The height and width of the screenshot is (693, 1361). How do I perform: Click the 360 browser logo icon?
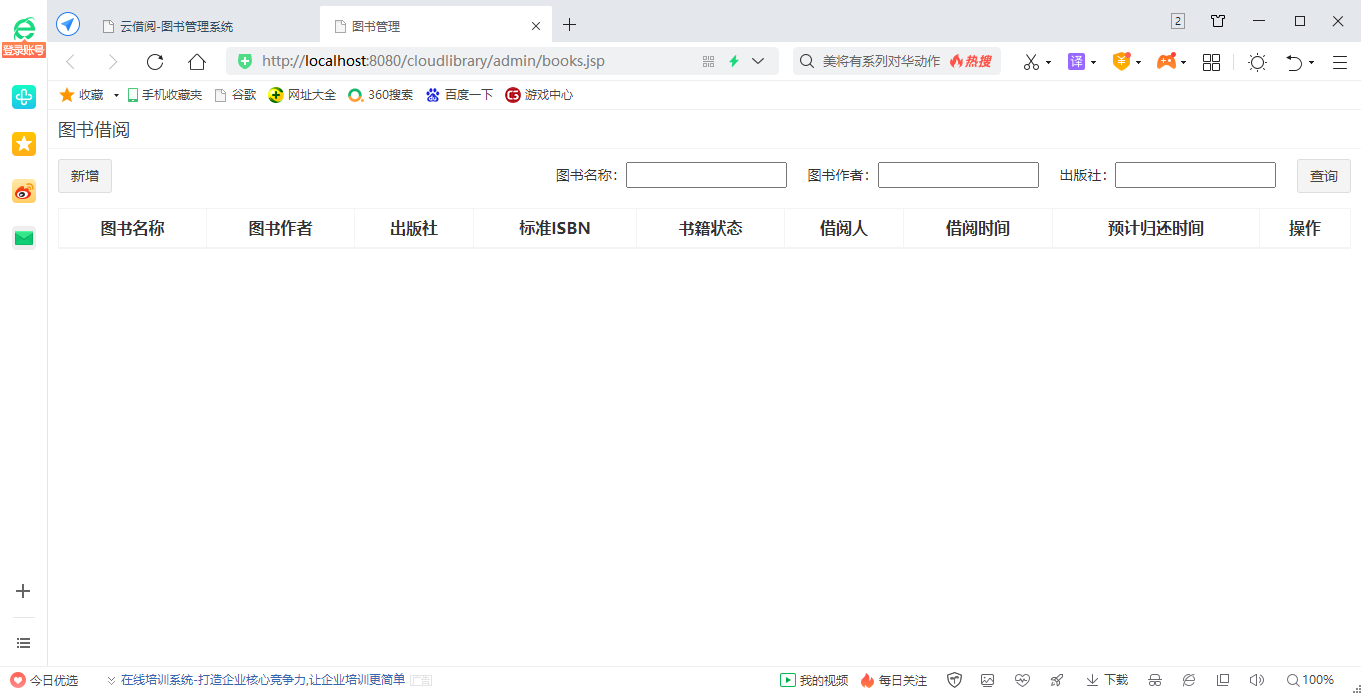click(x=24, y=27)
